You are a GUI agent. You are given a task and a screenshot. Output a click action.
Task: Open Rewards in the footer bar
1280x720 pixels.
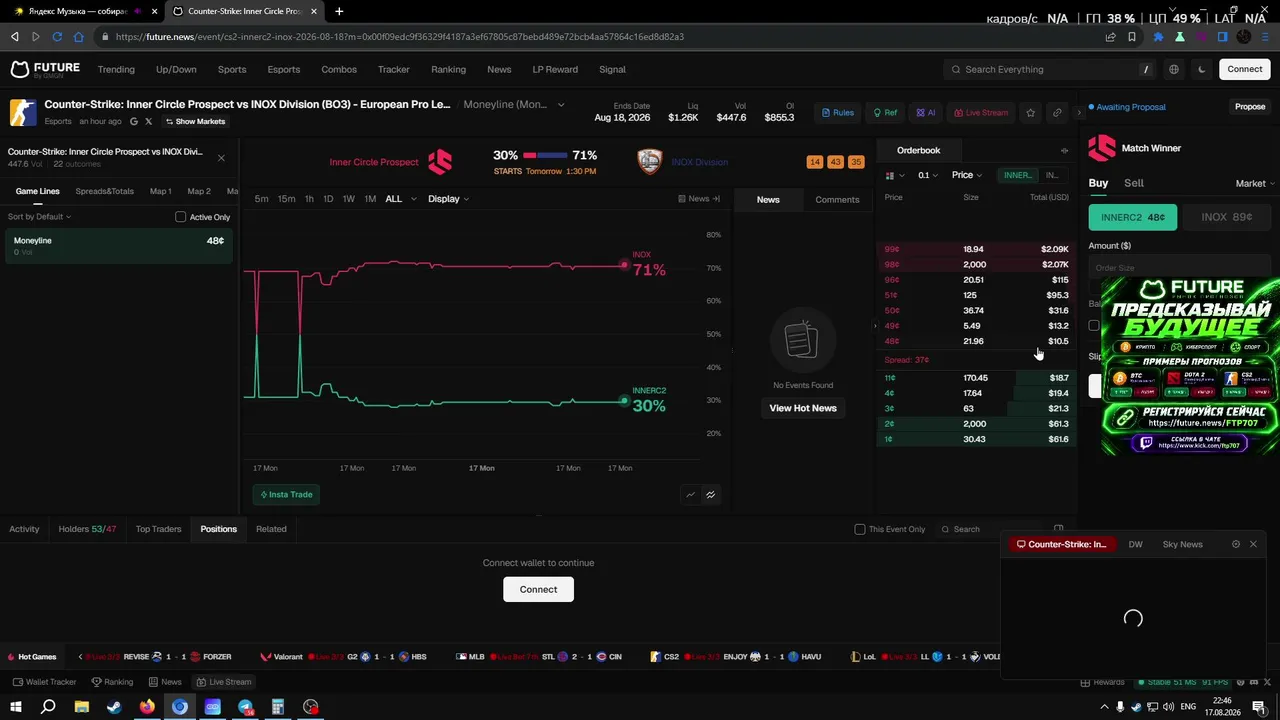[x=1102, y=682]
